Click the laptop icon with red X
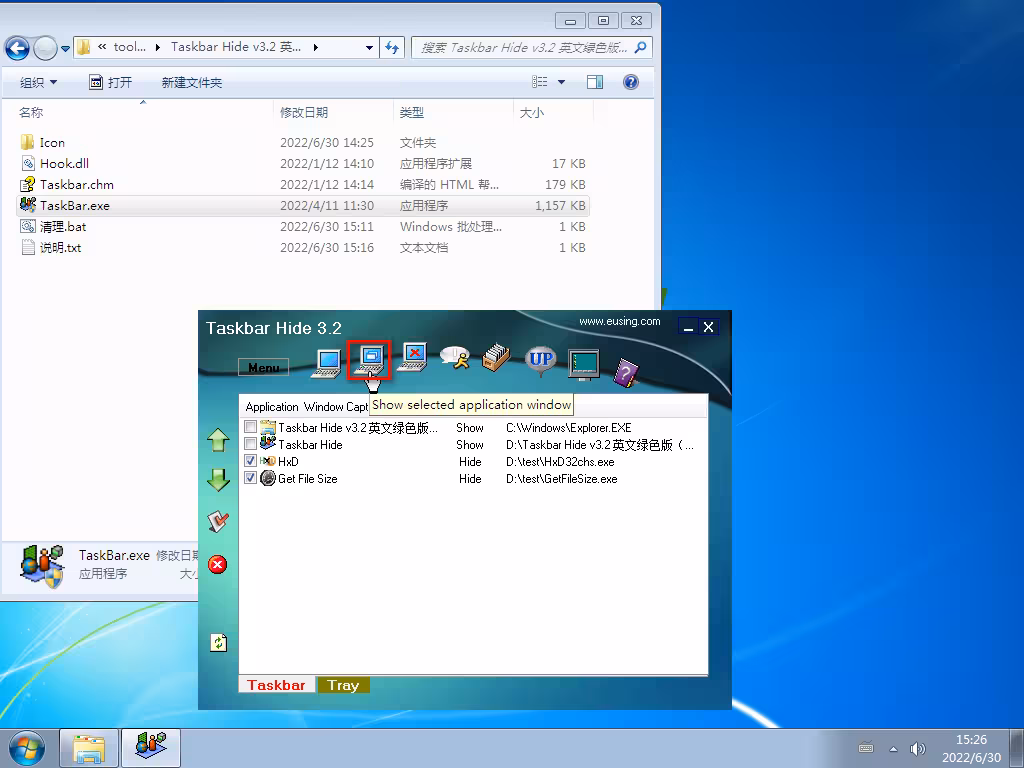The width and height of the screenshot is (1024, 768). coord(413,357)
